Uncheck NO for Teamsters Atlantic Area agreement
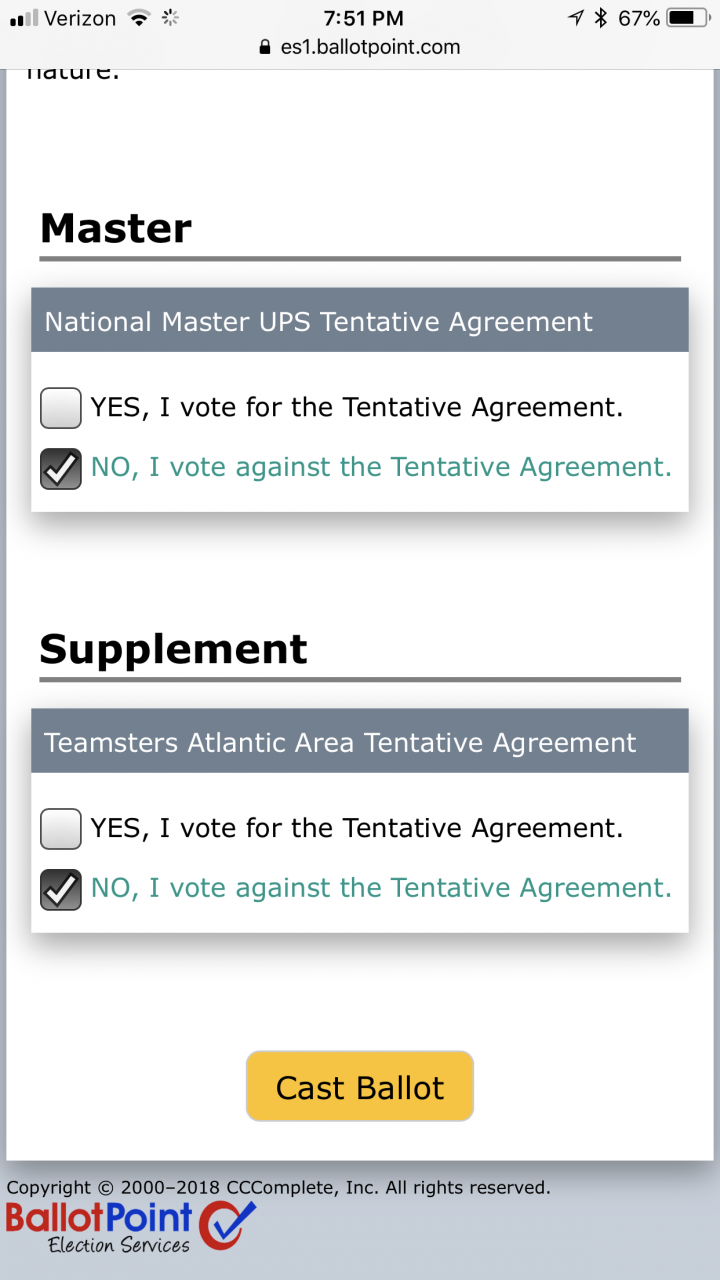The width and height of the screenshot is (720, 1280). click(x=61, y=889)
